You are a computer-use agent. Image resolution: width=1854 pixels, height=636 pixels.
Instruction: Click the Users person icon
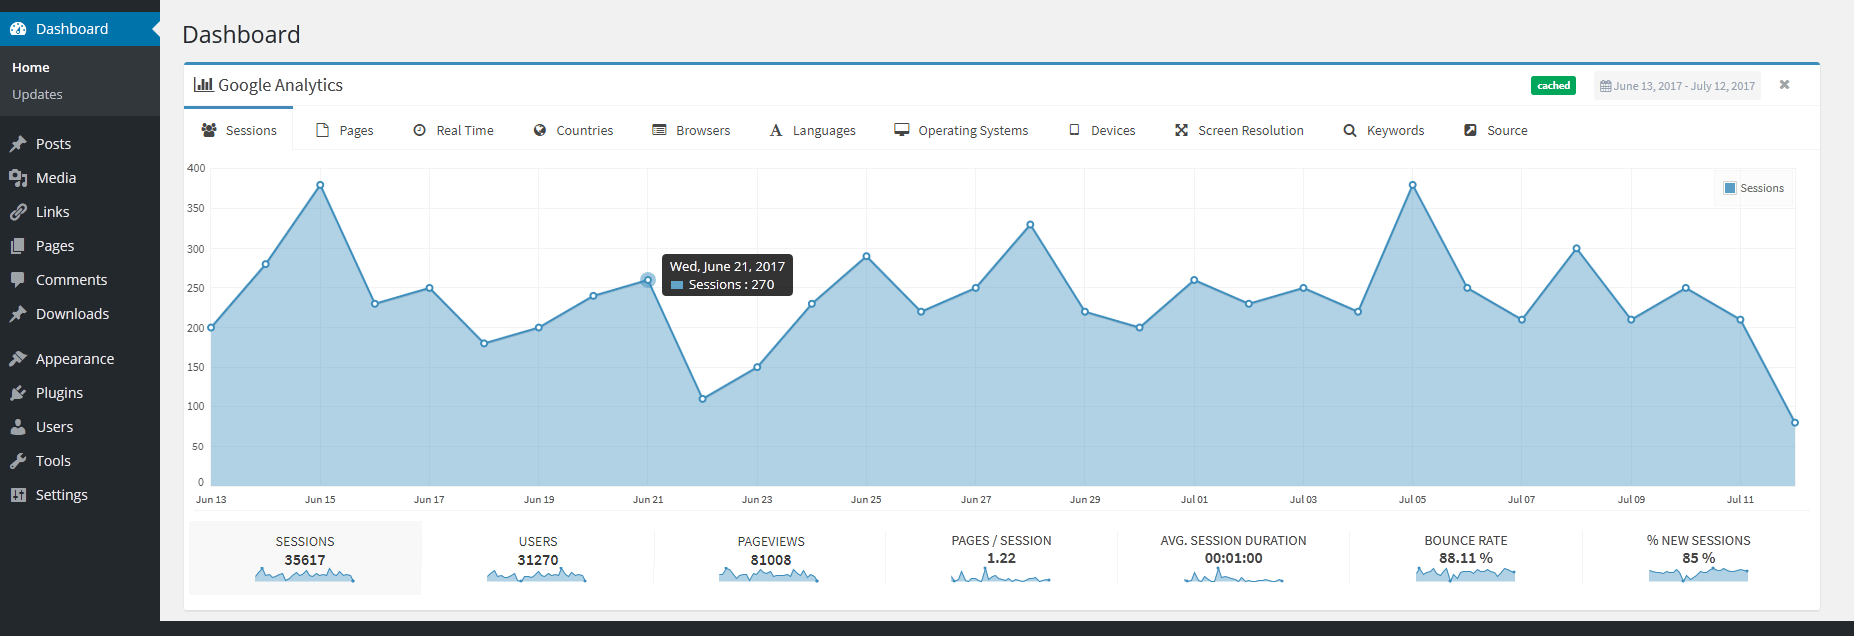click(18, 427)
